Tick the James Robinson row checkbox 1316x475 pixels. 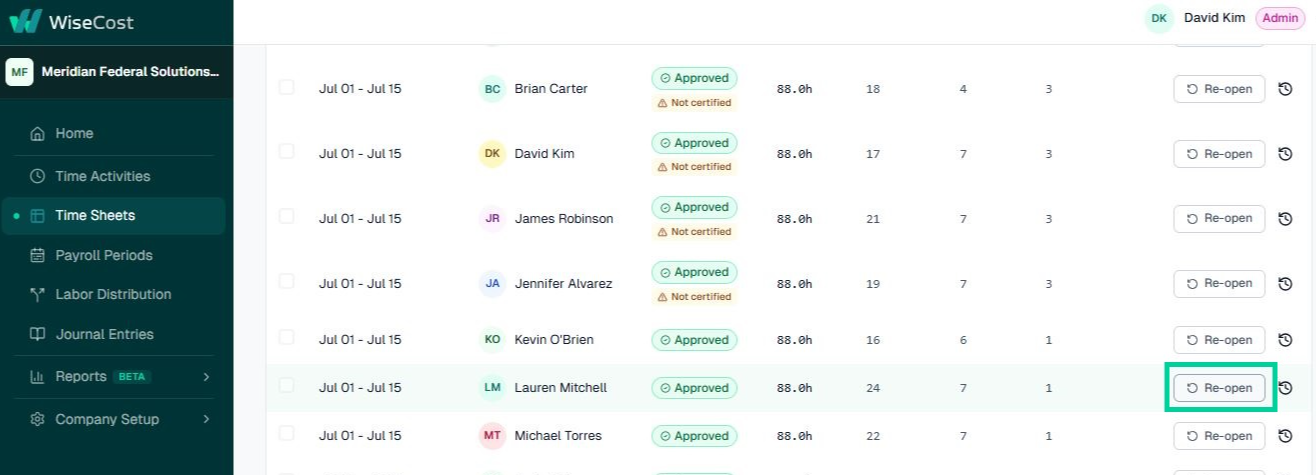pyautogui.click(x=287, y=216)
